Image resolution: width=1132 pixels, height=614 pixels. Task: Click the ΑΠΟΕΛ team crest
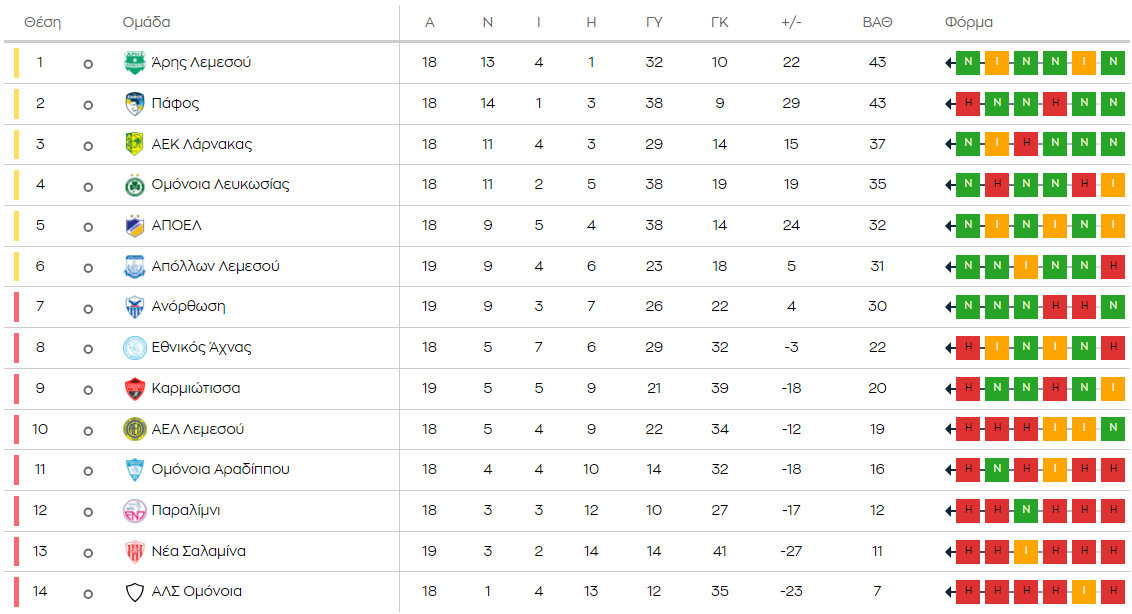134,226
